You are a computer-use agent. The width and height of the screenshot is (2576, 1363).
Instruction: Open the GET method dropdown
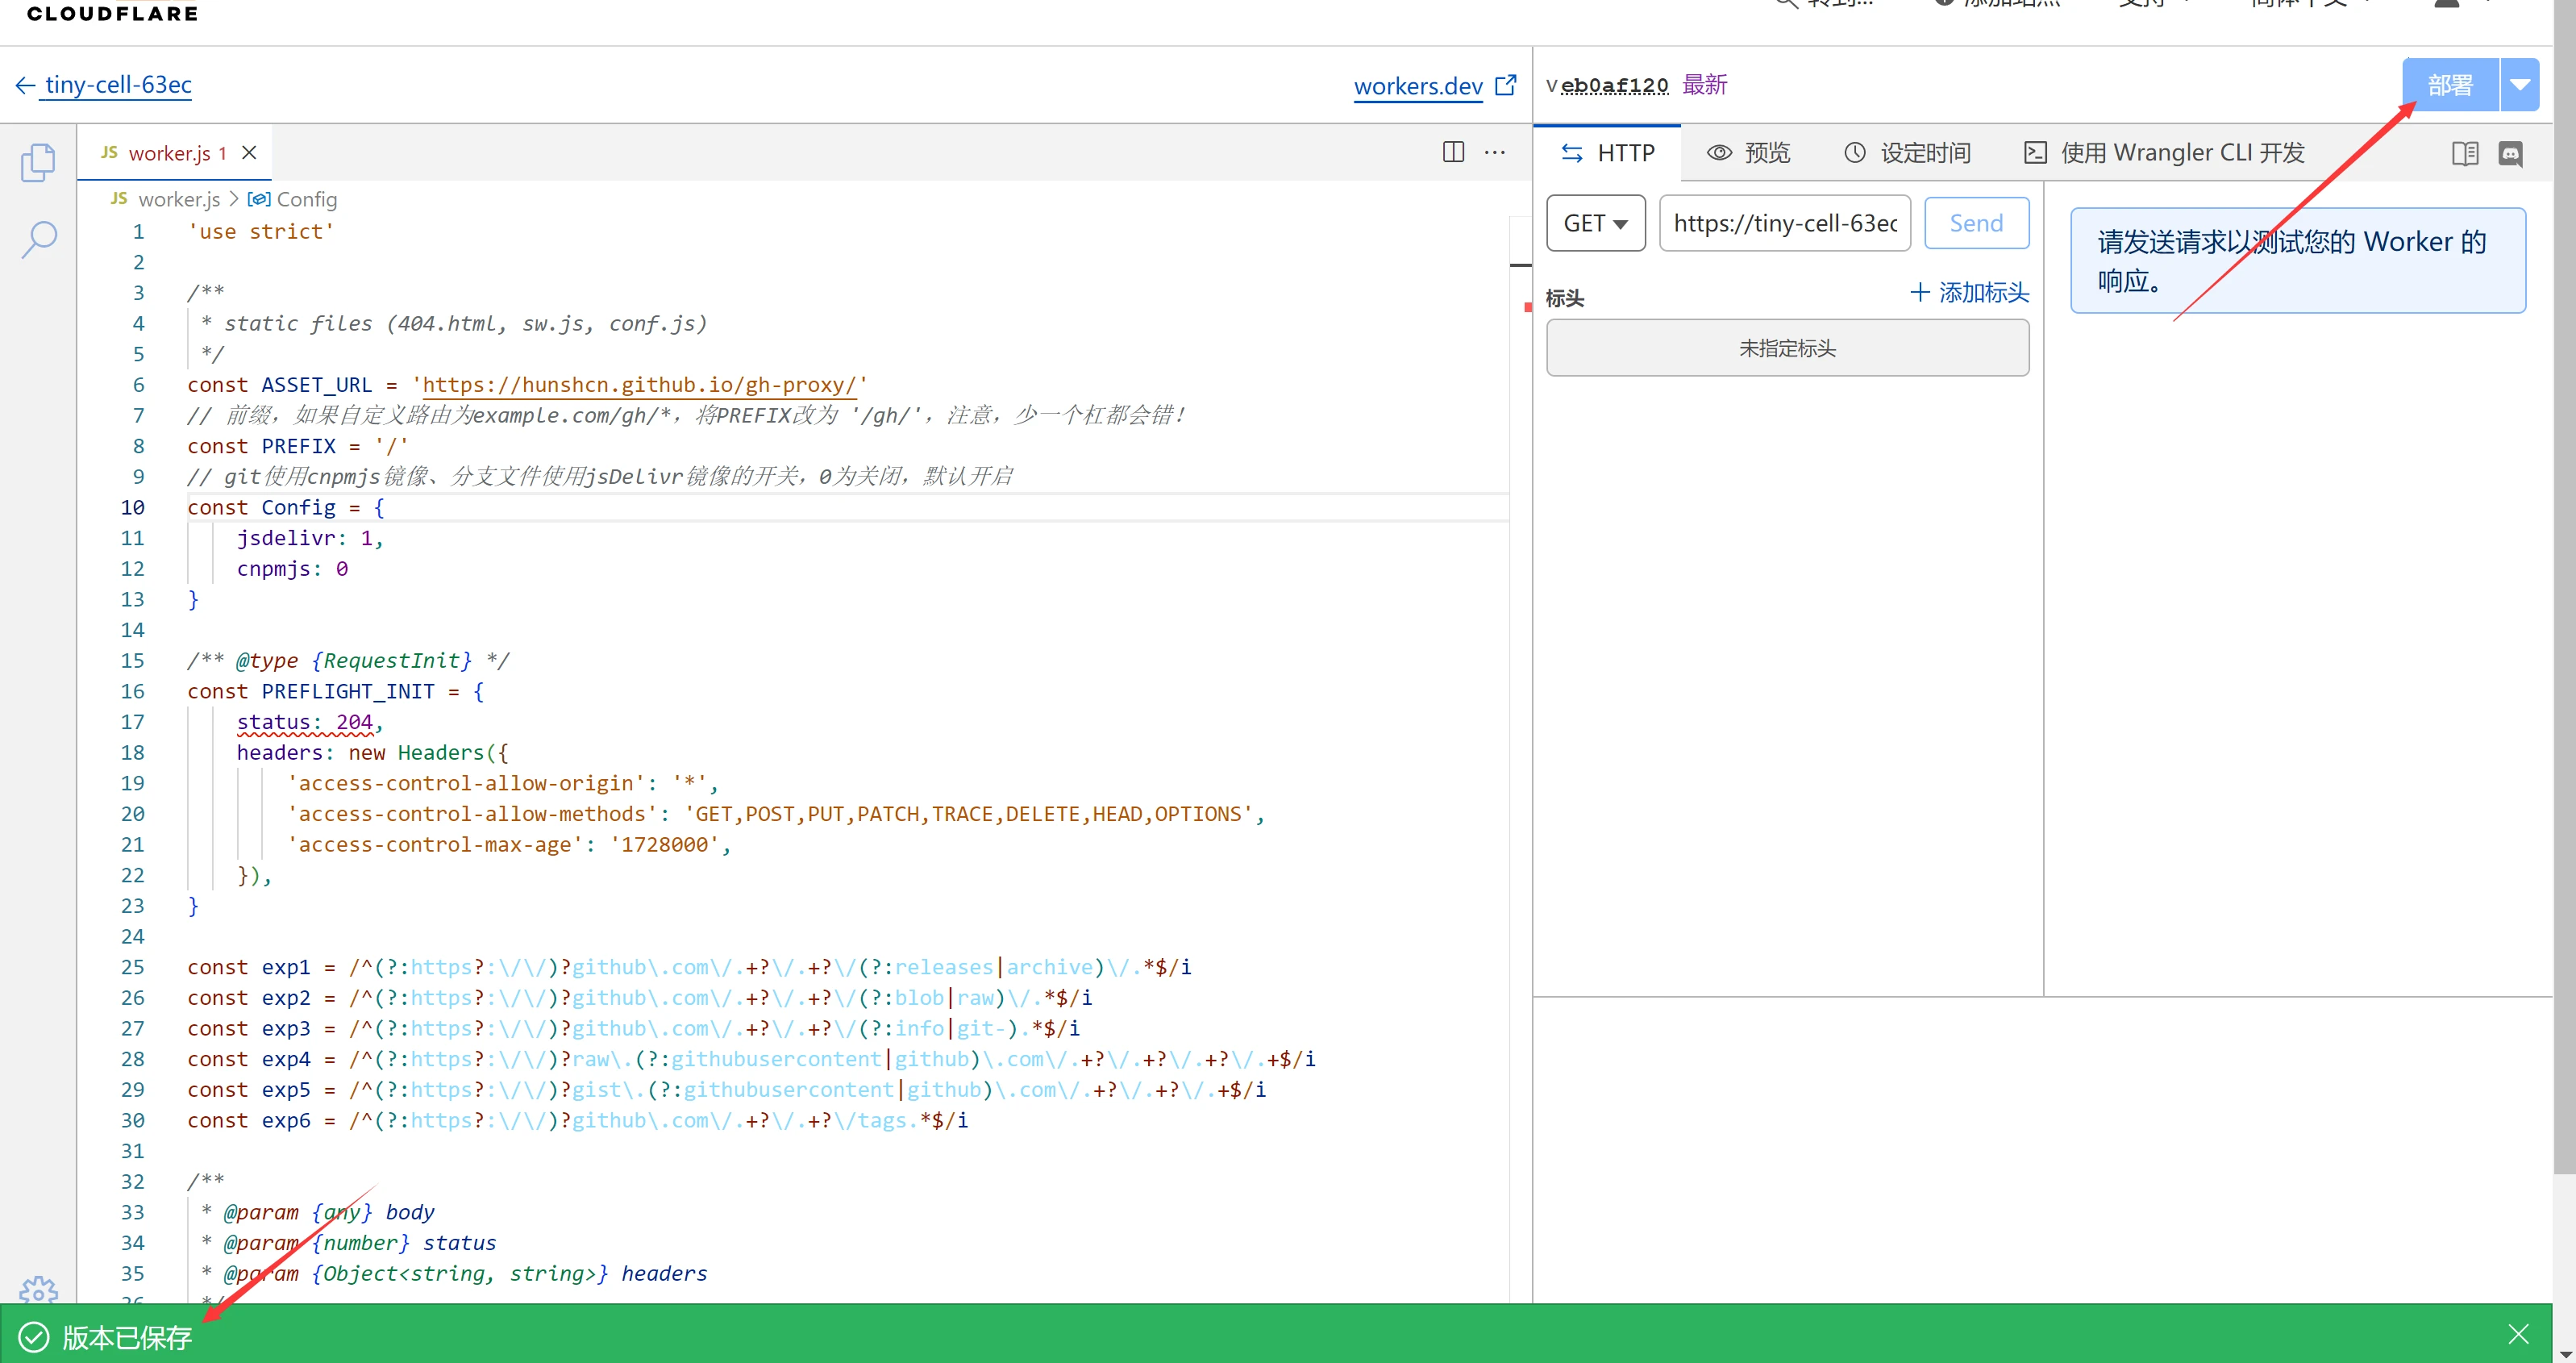coord(1596,223)
